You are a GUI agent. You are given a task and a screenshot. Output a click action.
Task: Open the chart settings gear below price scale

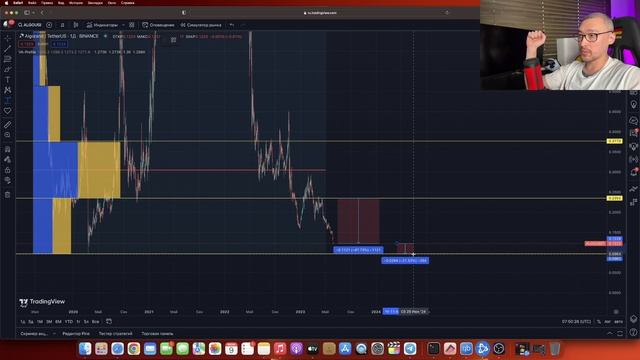616,312
